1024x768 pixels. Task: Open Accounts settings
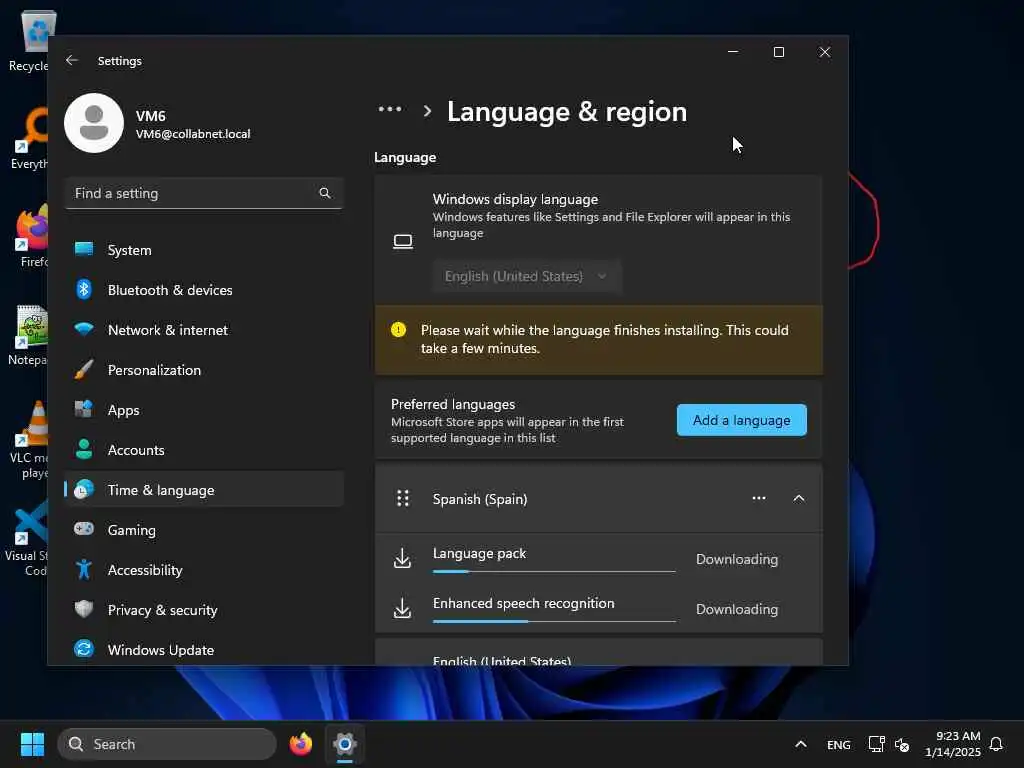204,449
